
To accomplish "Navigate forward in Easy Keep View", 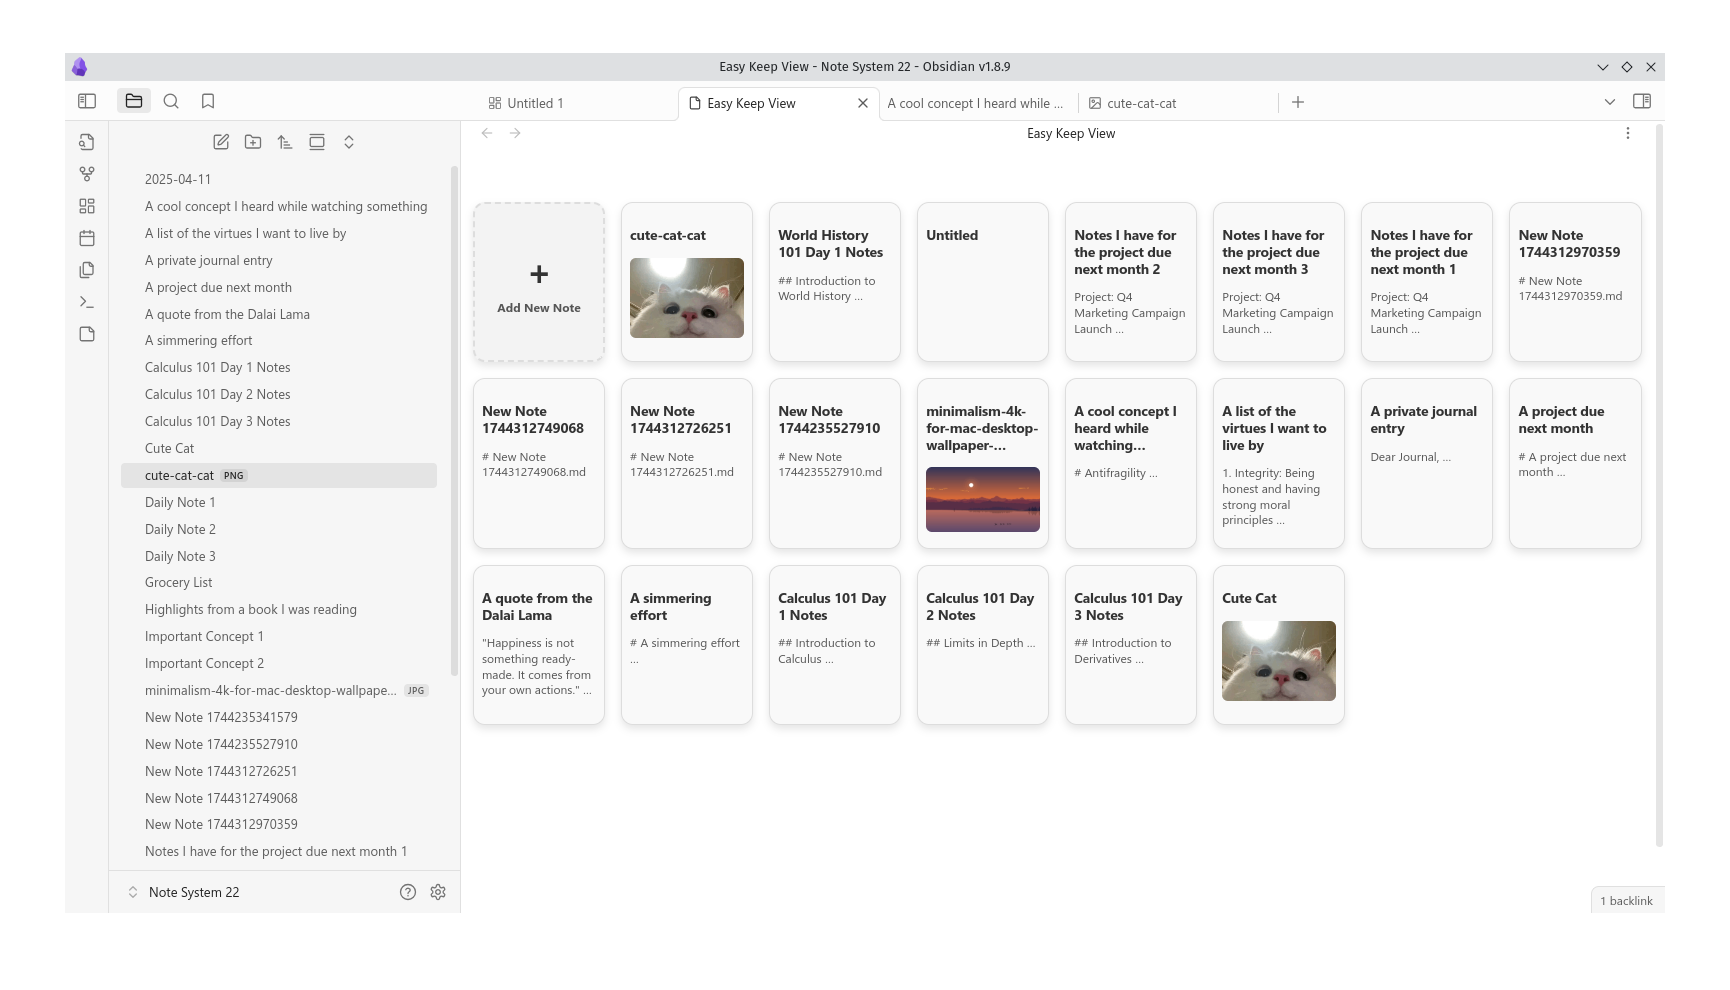I will (515, 133).
